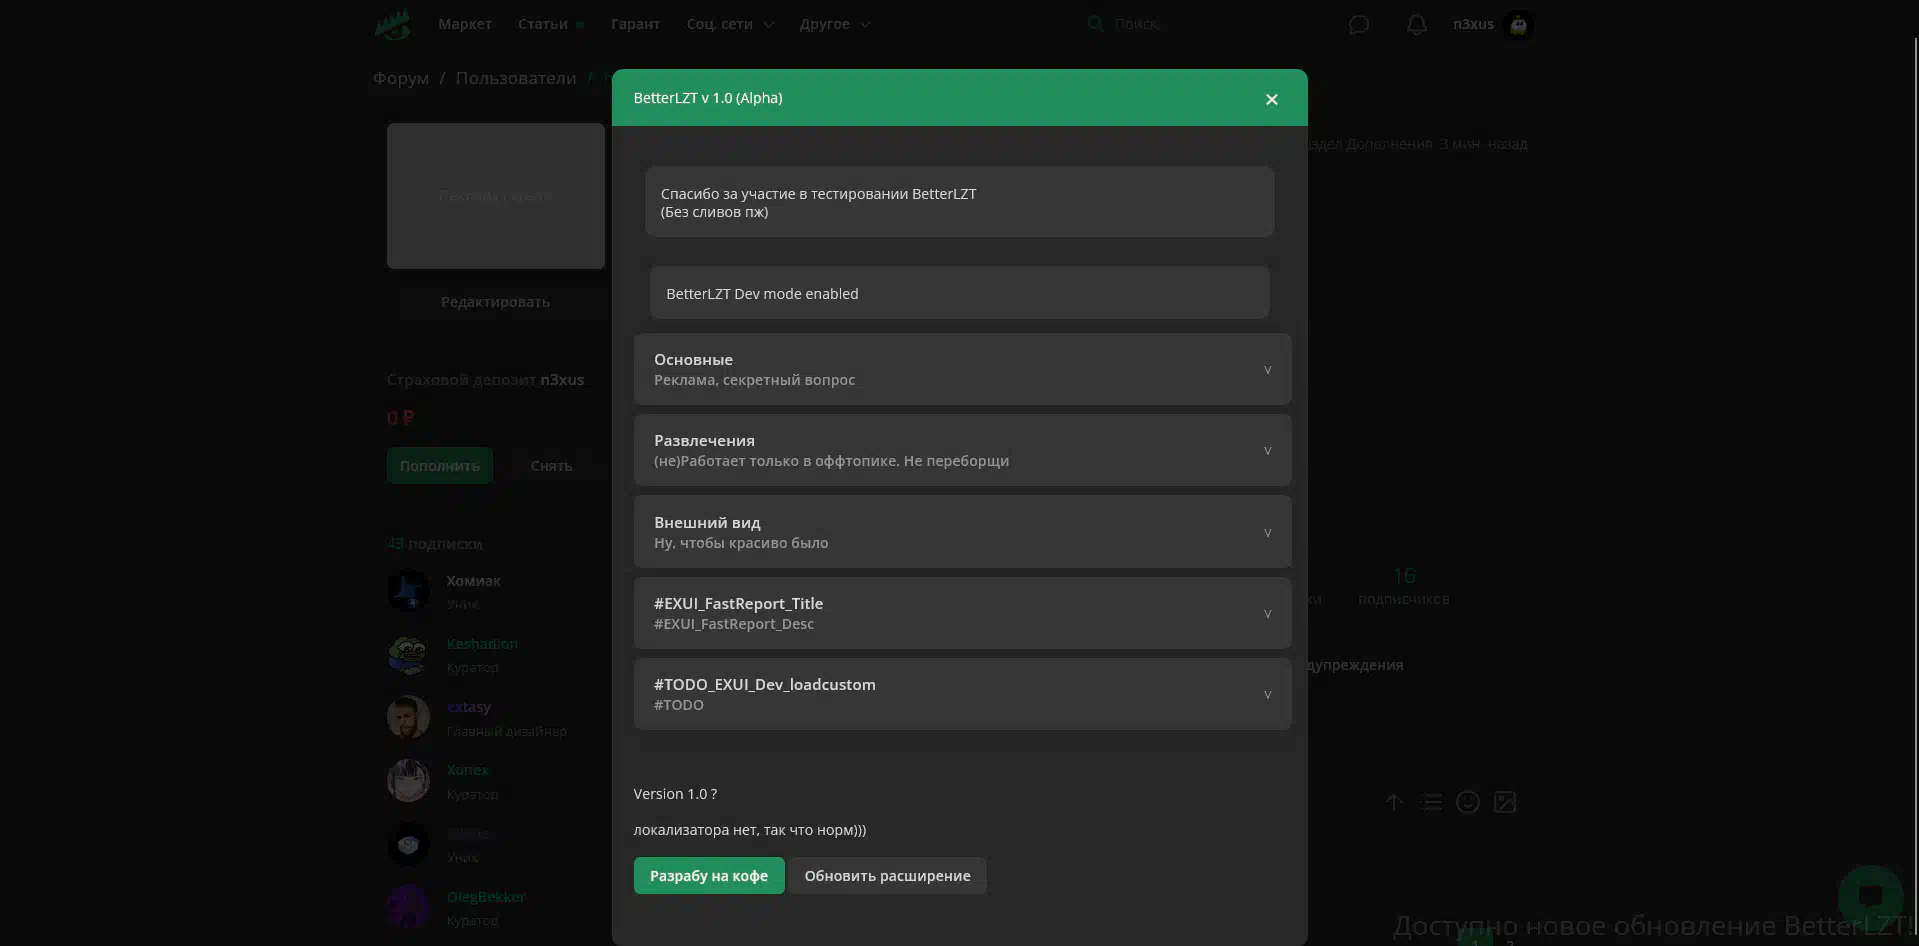Open Keshadion user profile
The height and width of the screenshot is (946, 1919).
(x=482, y=644)
